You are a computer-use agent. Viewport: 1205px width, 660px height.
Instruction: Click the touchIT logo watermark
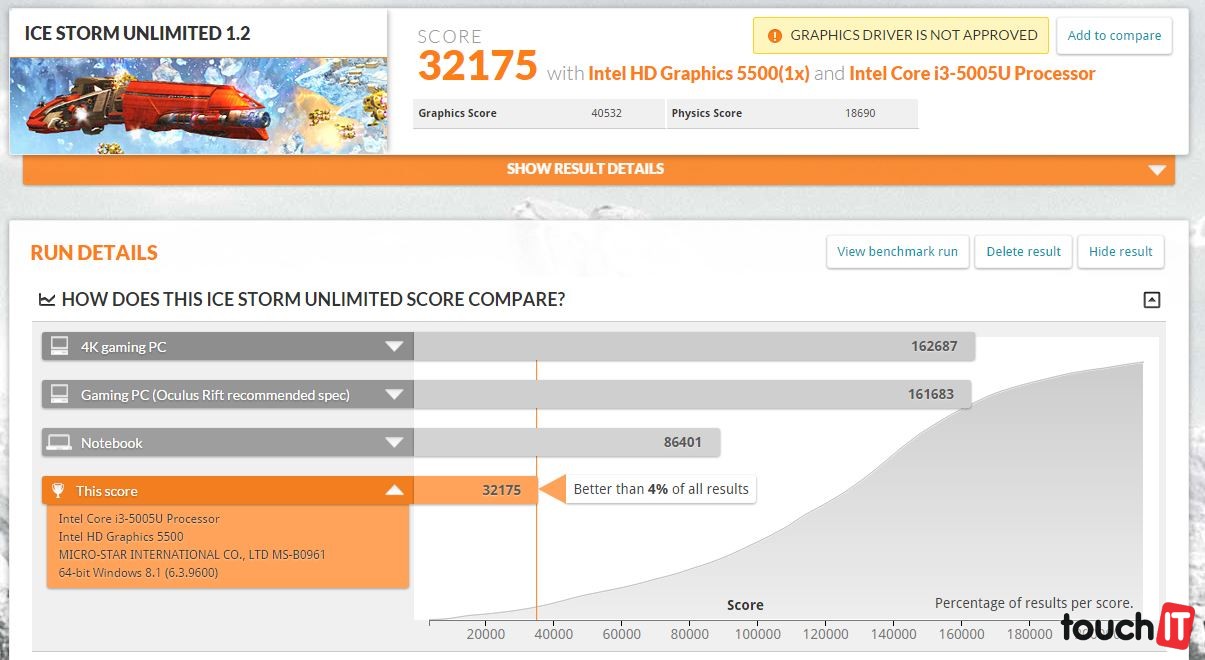click(1126, 627)
